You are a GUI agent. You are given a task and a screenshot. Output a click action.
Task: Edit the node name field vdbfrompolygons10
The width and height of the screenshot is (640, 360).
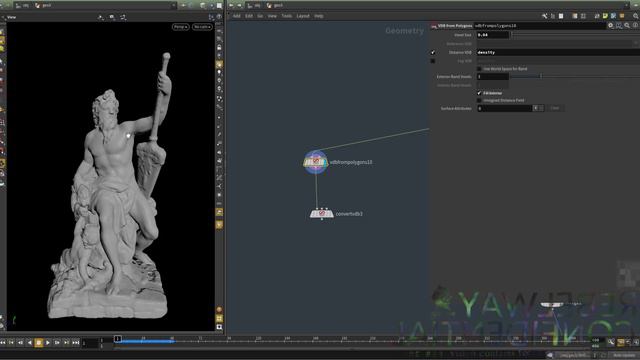click(x=539, y=26)
